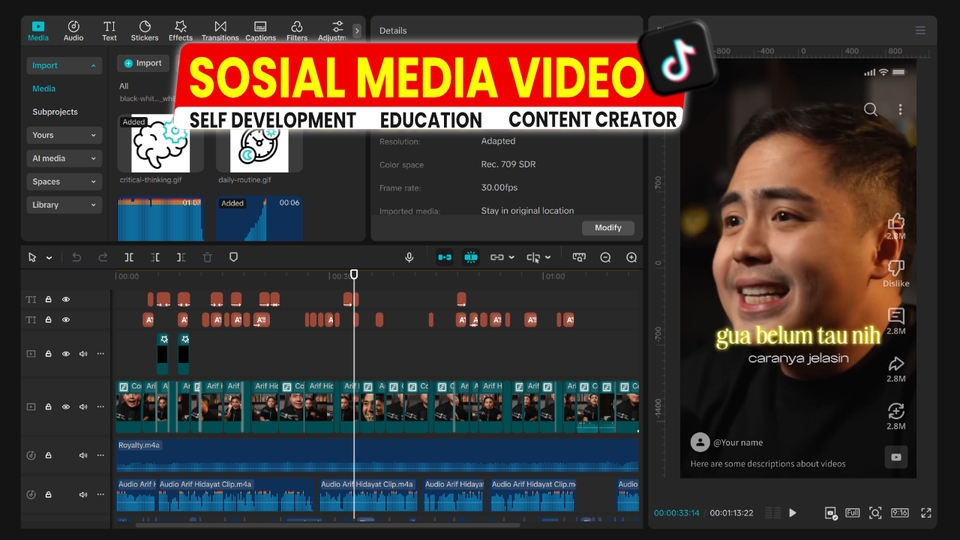Open more options for main video track
The height and width of the screenshot is (540, 960).
pyautogui.click(x=100, y=407)
